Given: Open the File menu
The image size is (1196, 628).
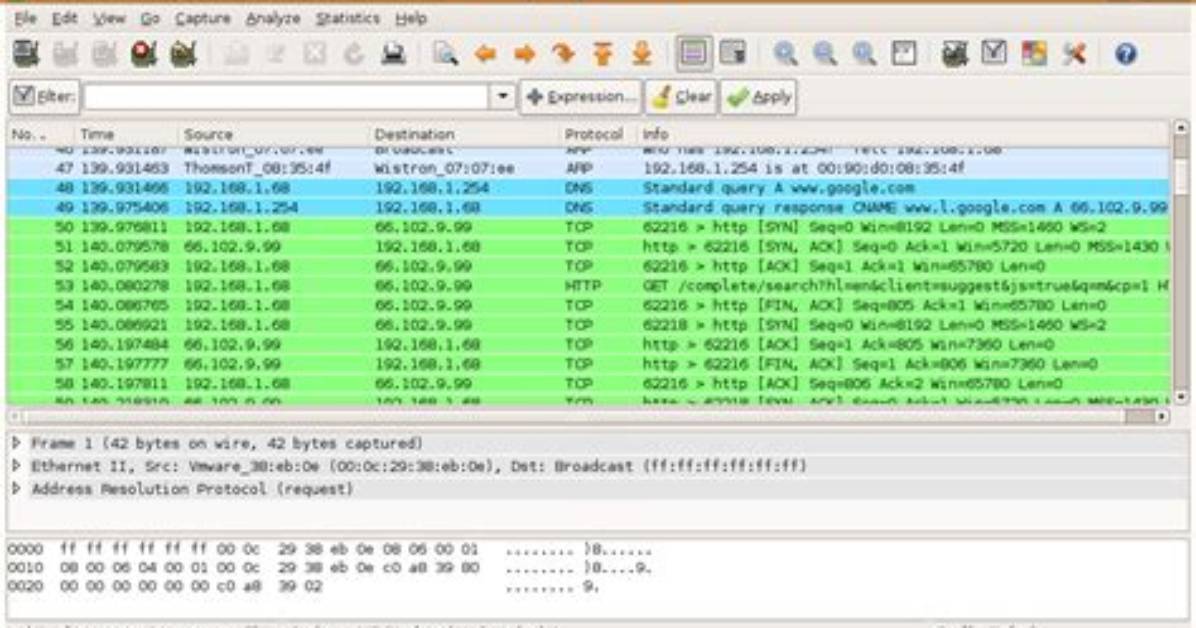Looking at the screenshot, I should point(25,18).
